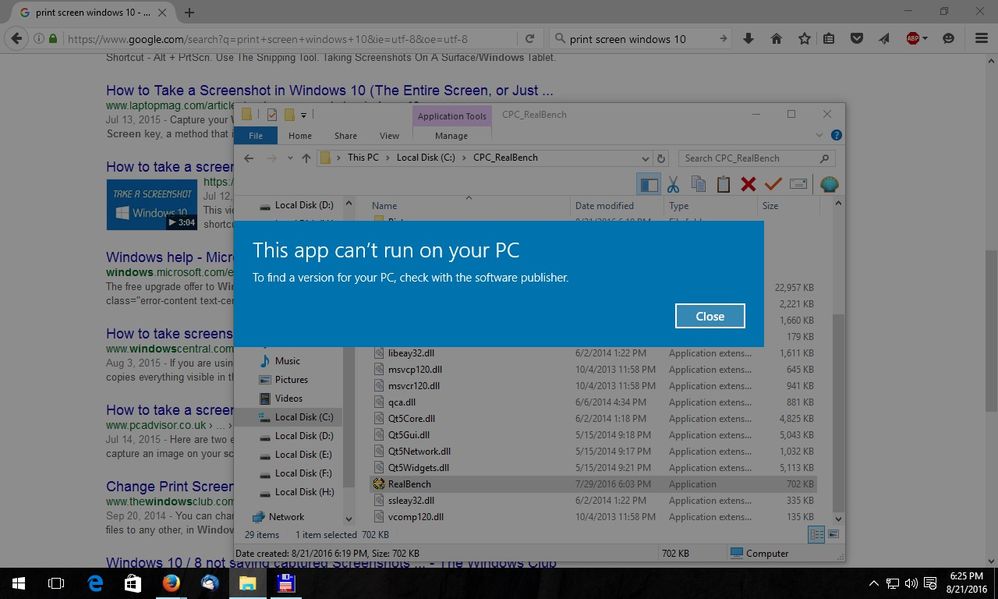Open Adblock Plus icon in Firefox
998x599 pixels.
tap(913, 39)
